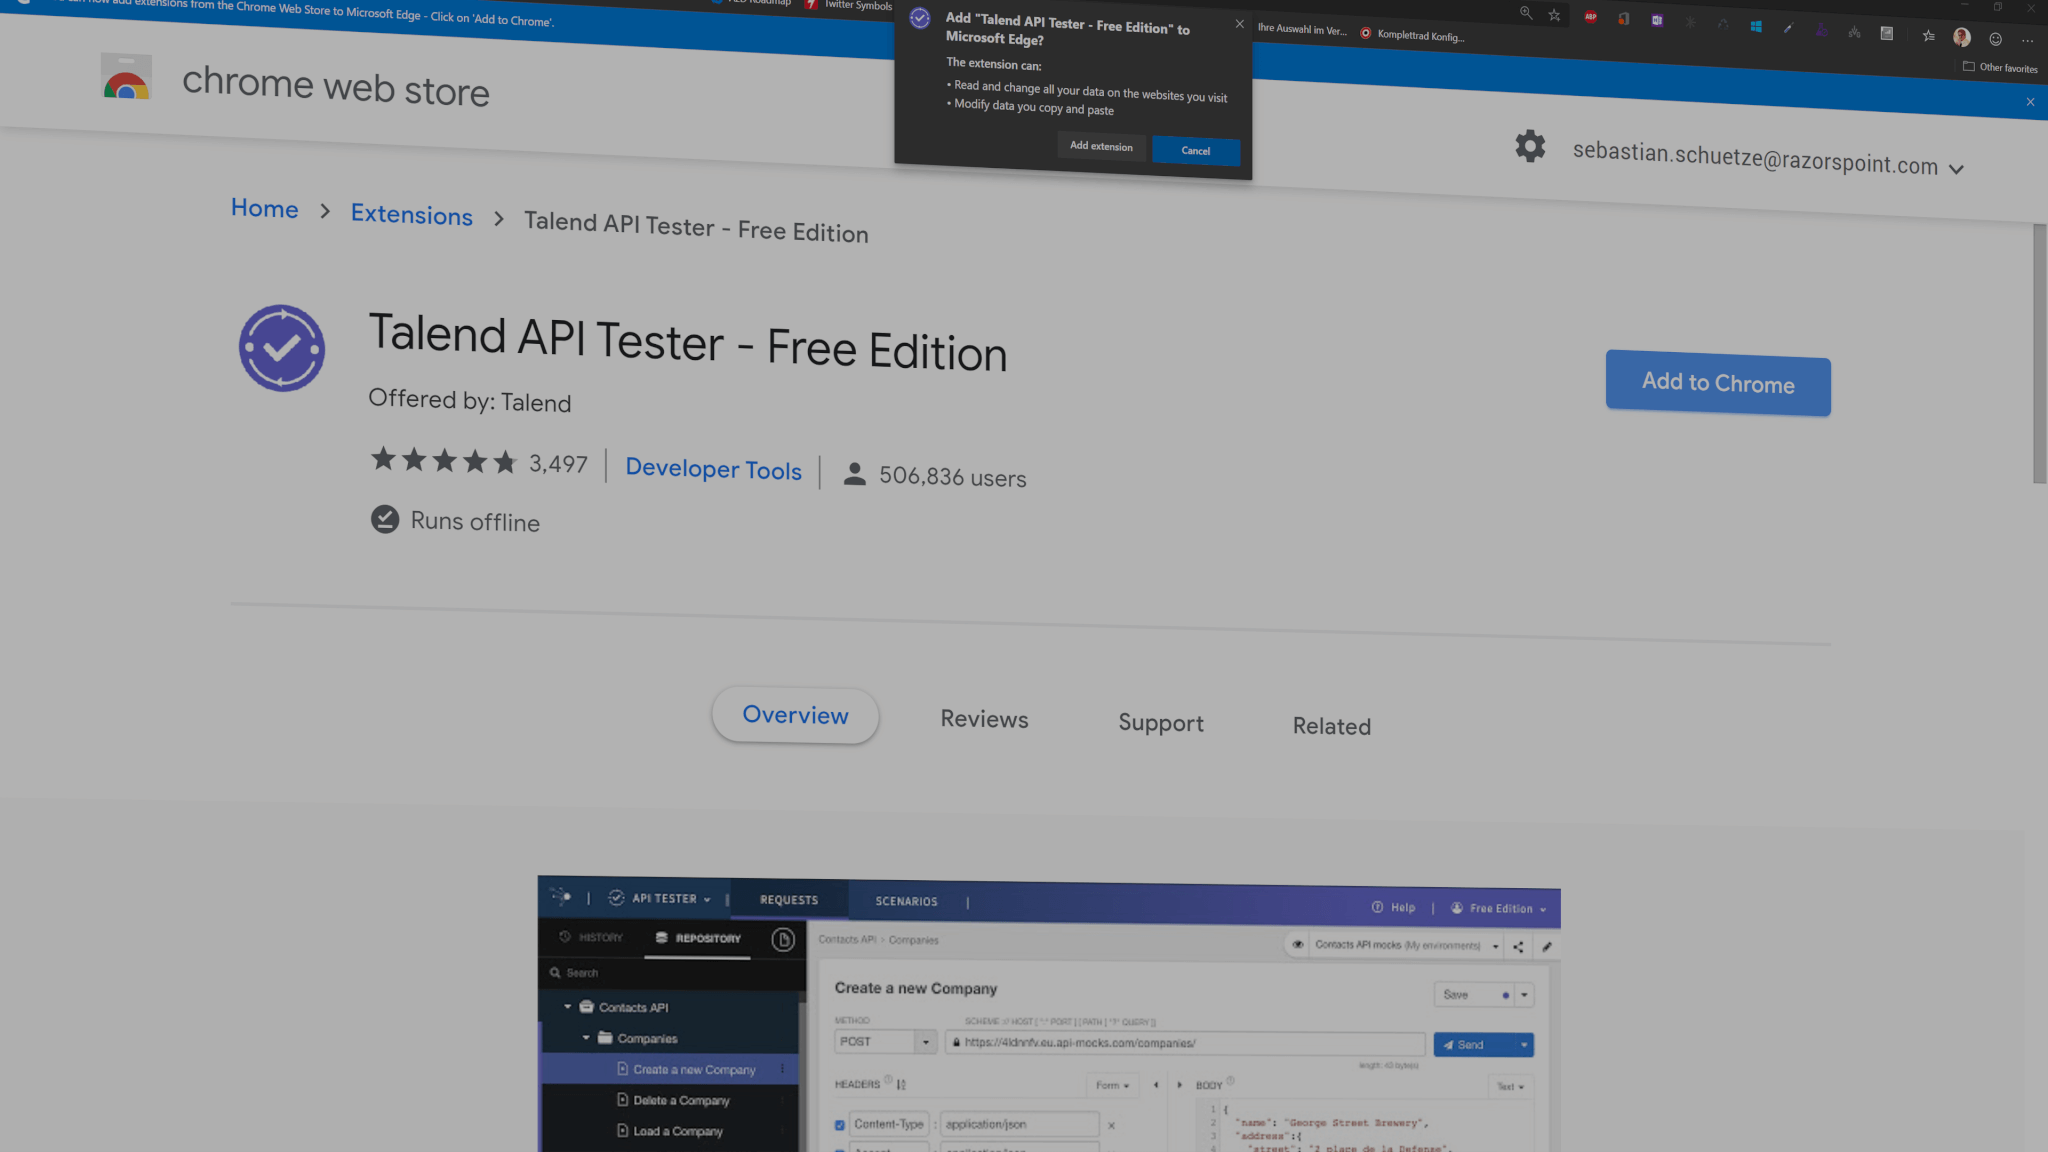Select the Overview tab

click(795, 715)
